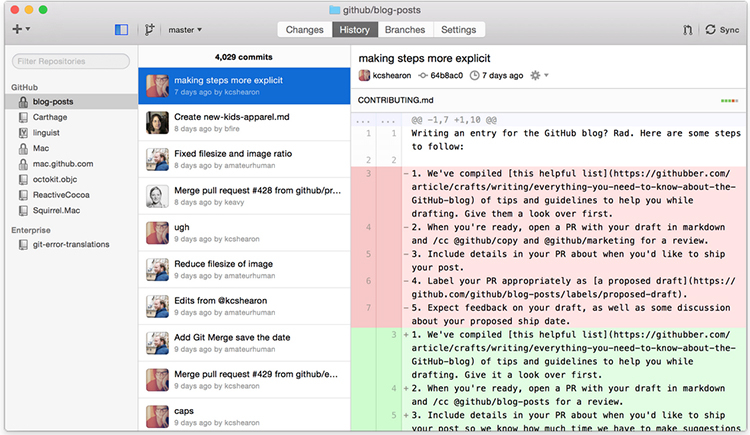Click the commit hash node icon
750x435 pixels.
pyautogui.click(x=423, y=76)
